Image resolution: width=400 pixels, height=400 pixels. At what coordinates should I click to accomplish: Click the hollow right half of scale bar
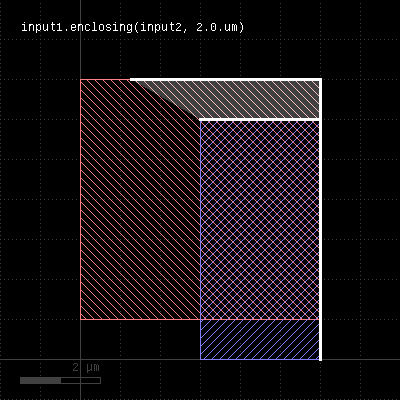tap(81, 380)
